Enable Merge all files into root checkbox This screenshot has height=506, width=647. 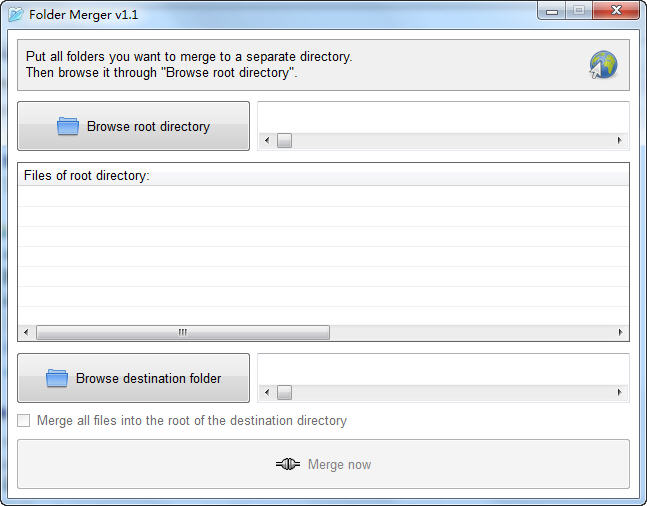pyautogui.click(x=24, y=421)
